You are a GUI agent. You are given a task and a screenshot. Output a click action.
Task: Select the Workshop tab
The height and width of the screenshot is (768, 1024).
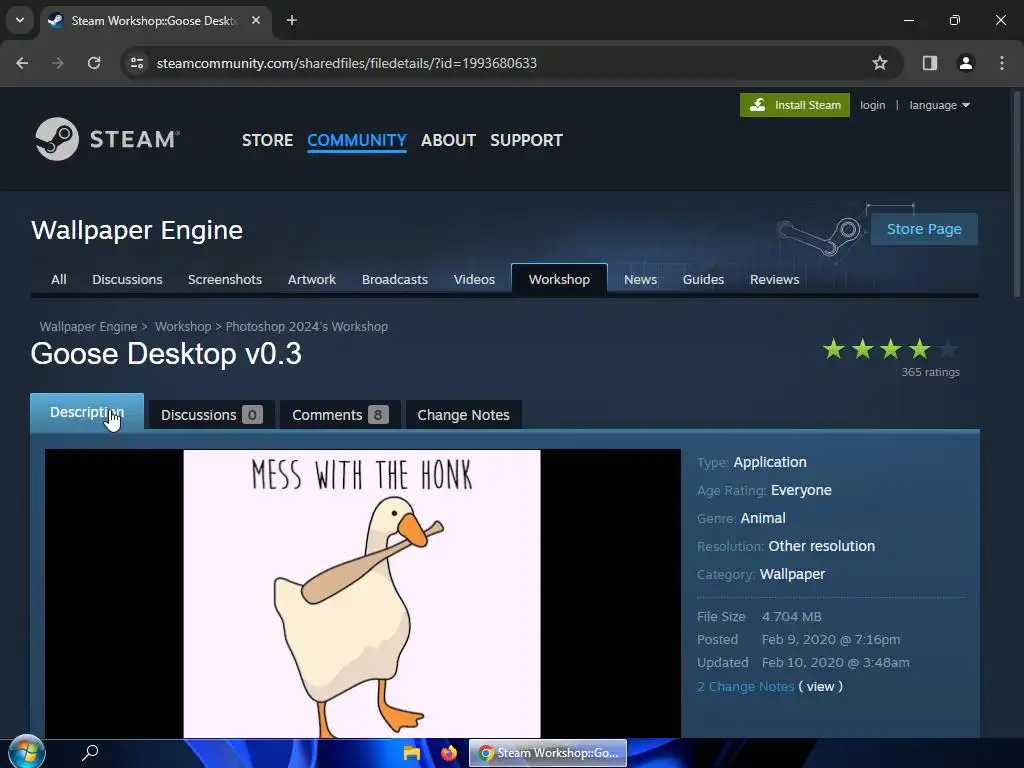[559, 280]
